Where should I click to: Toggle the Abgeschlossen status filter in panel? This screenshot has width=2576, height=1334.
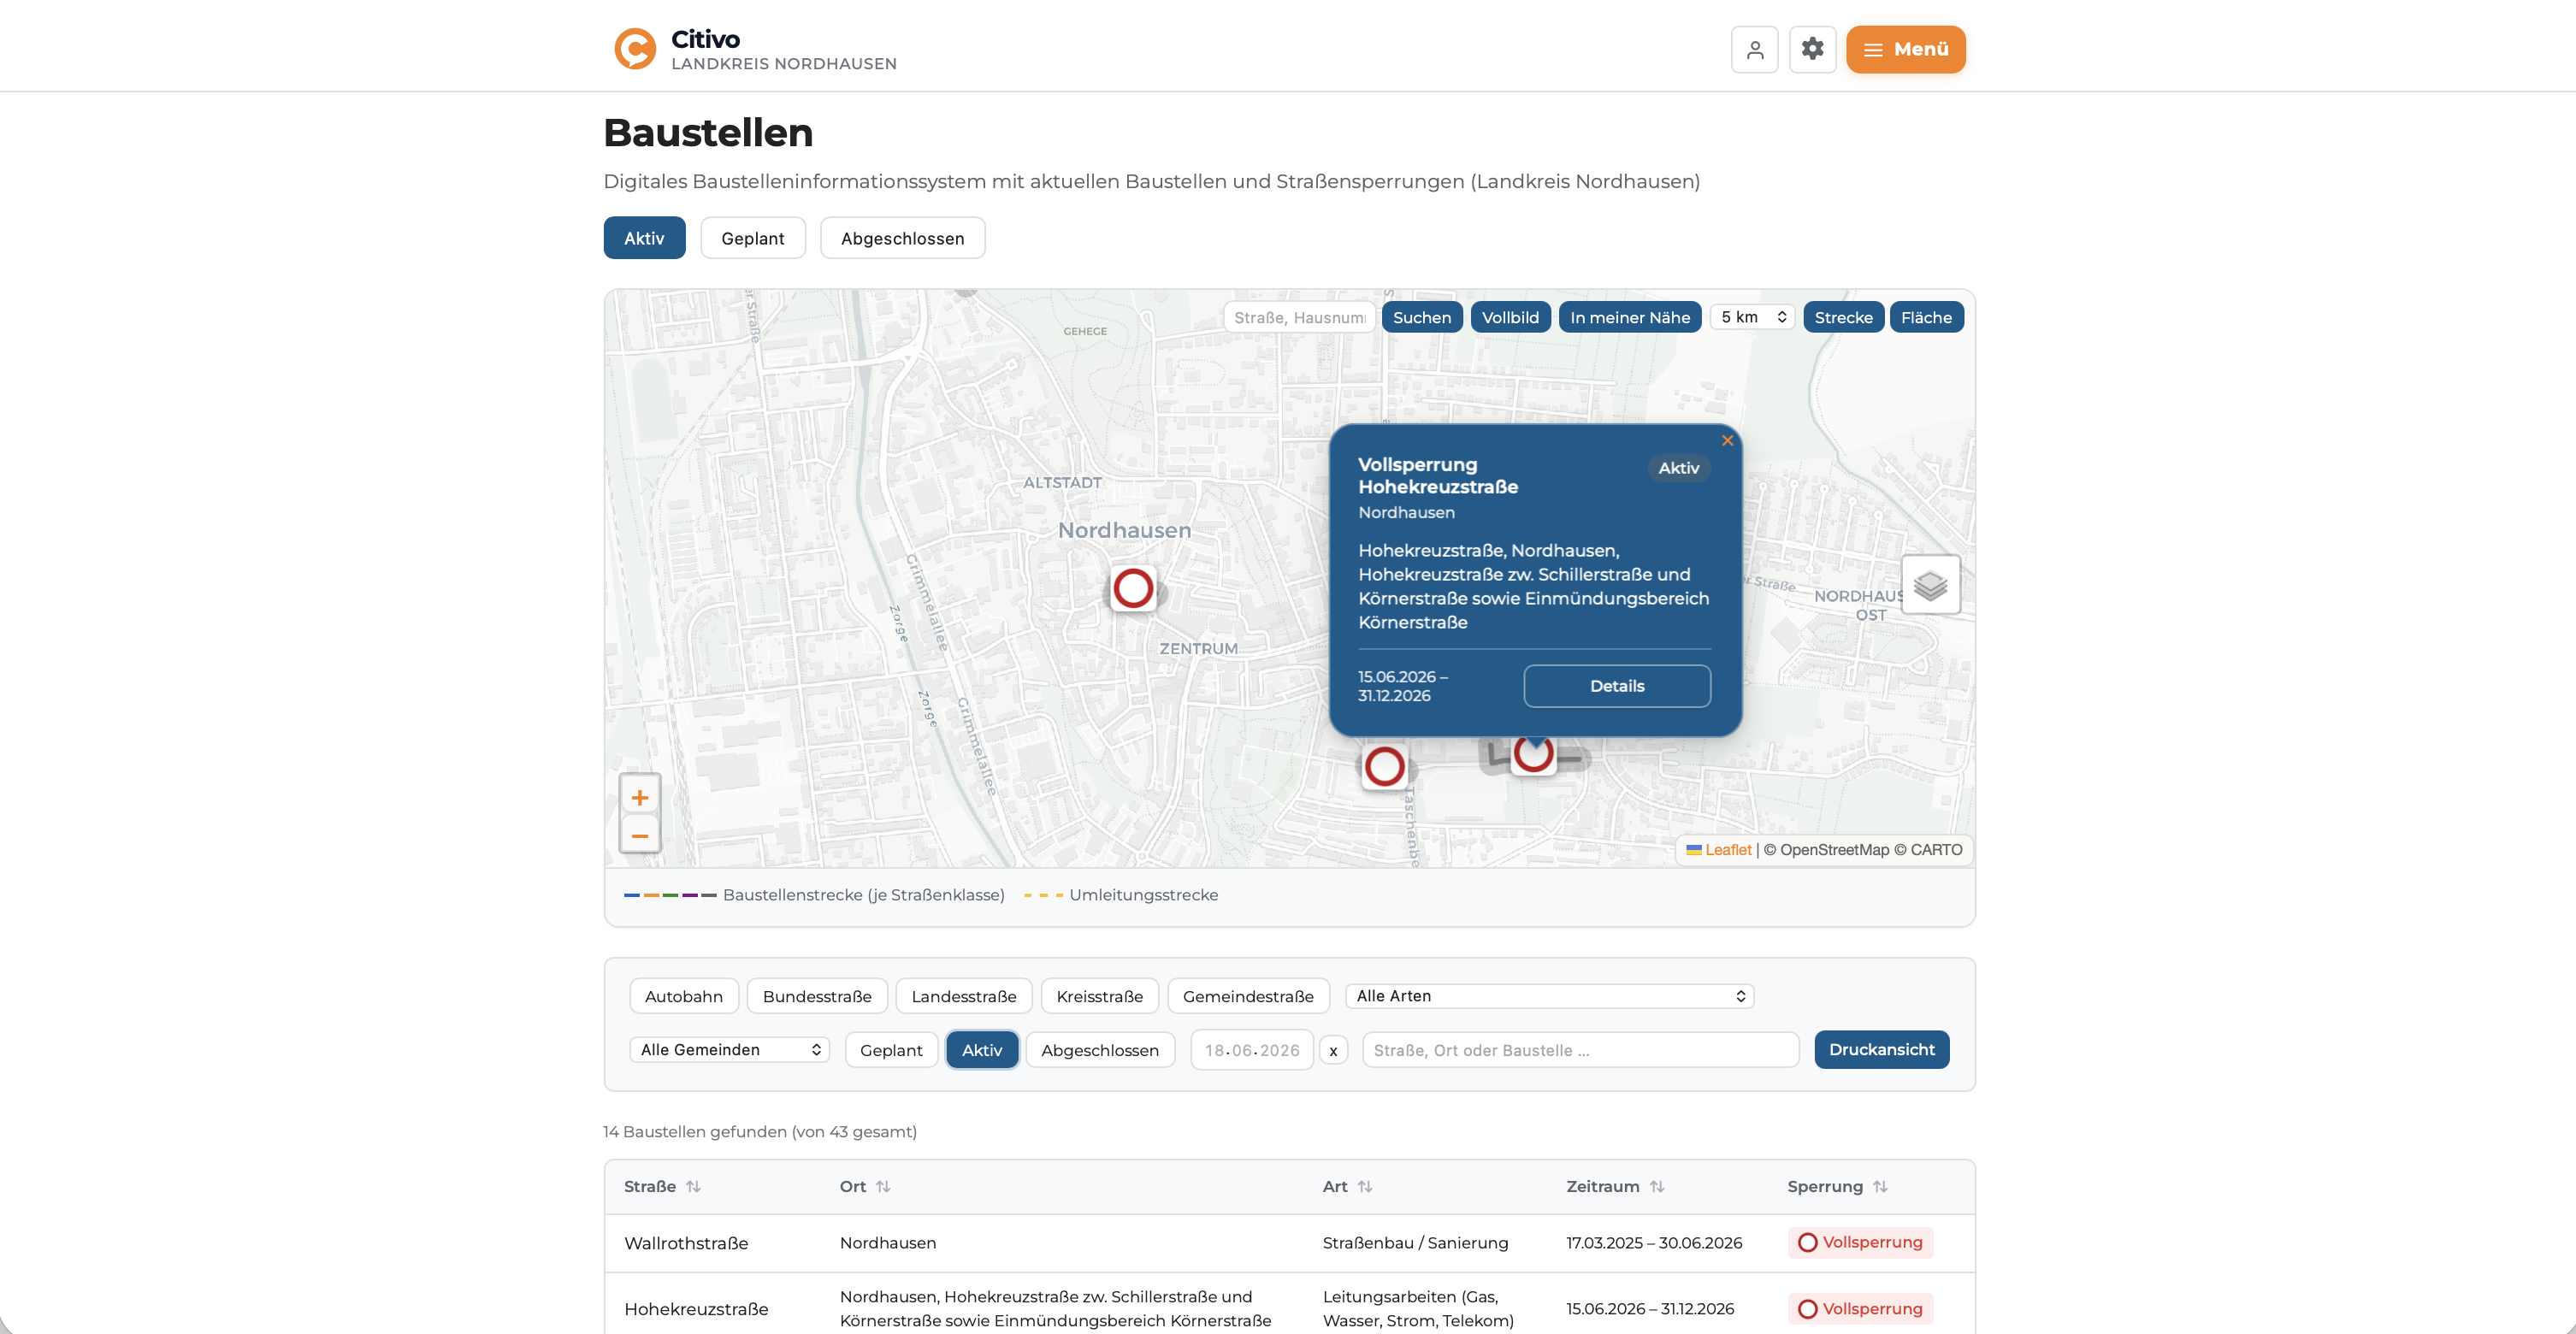tap(1100, 1050)
